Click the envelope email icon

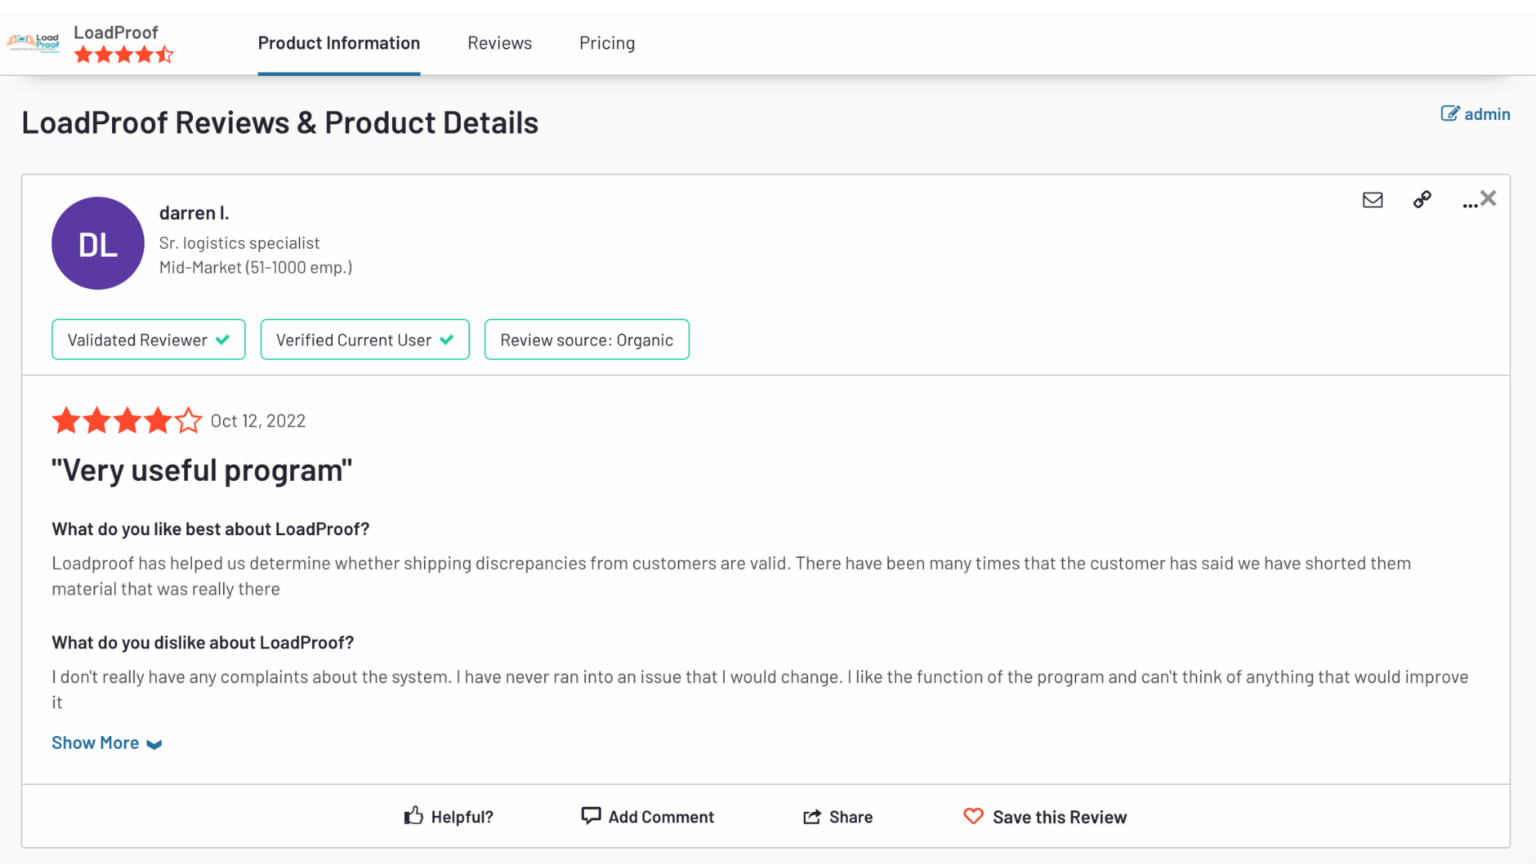tap(1373, 200)
